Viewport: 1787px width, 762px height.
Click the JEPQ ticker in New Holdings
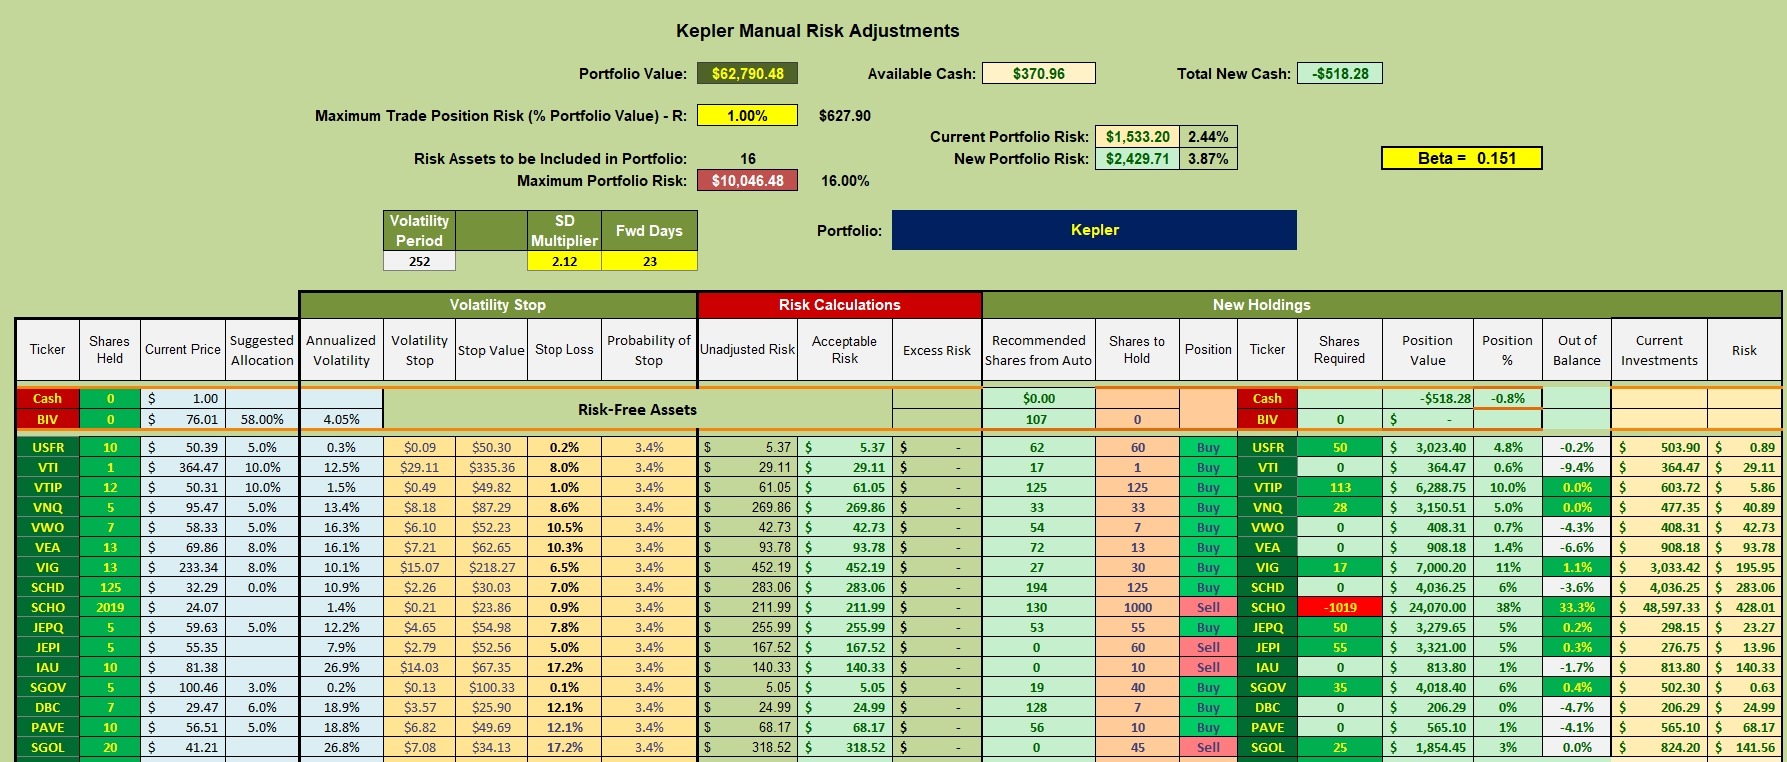pos(1267,627)
